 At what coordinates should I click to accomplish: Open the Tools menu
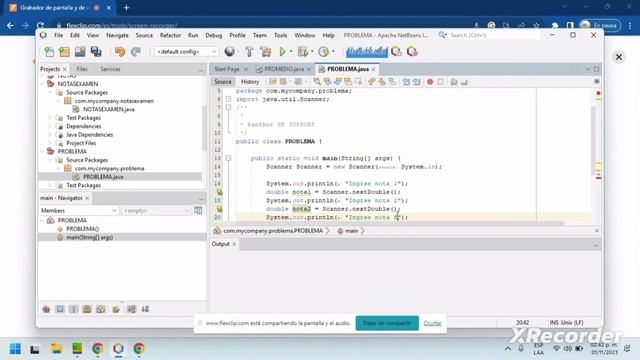[x=280, y=35]
